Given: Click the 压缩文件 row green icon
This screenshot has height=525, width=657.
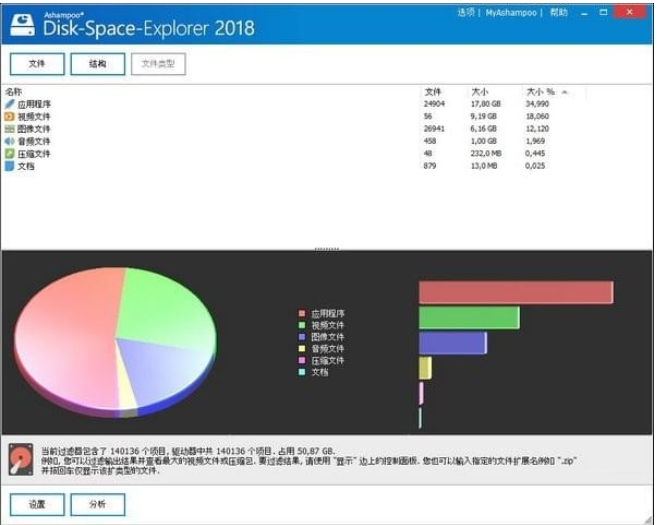Looking at the screenshot, I should [9, 154].
